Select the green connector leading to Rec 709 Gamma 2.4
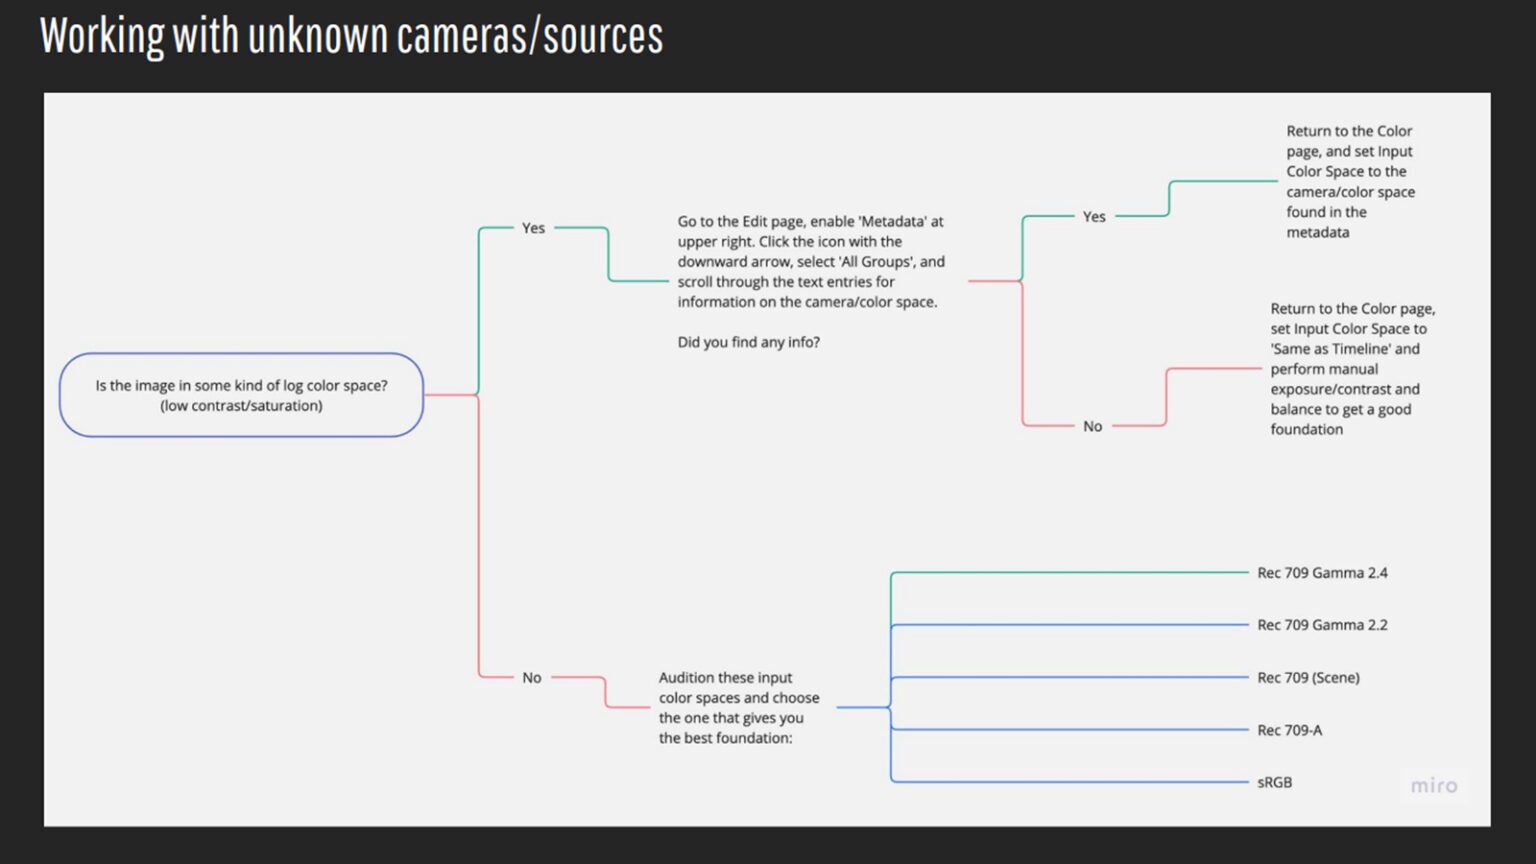This screenshot has height=864, width=1536. click(1070, 572)
